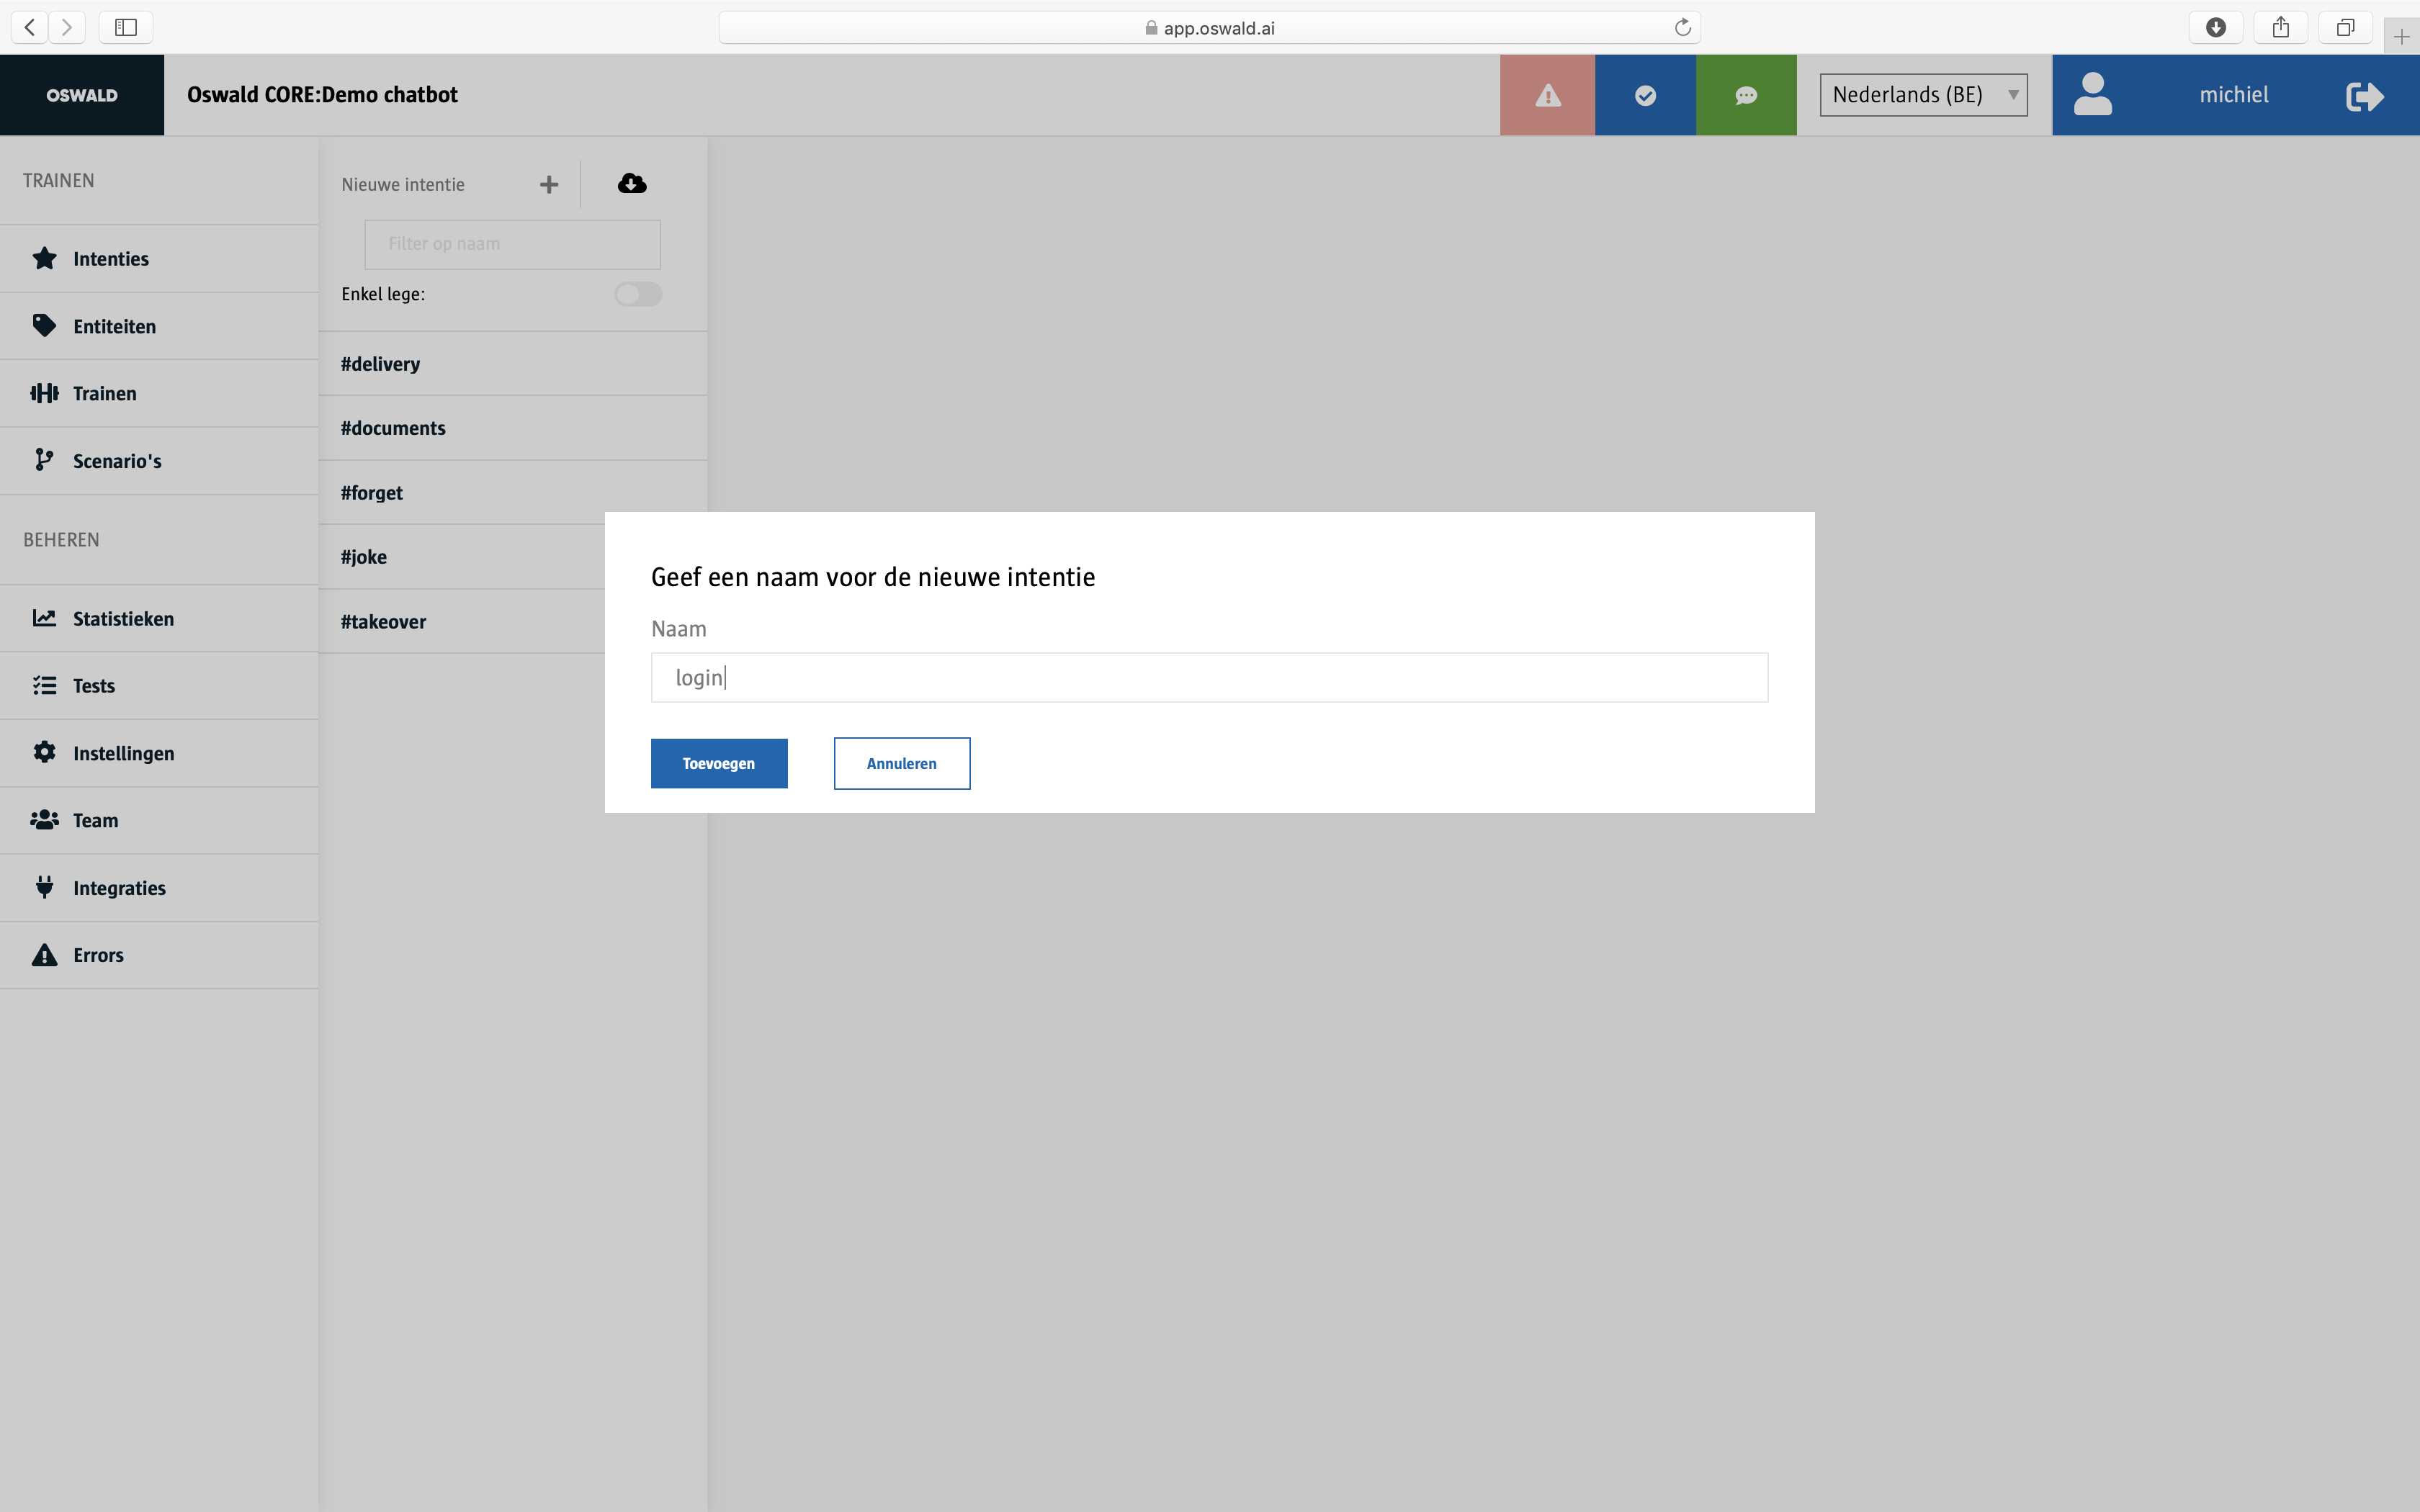Click the Naam input field containing login
This screenshot has height=1512, width=2420.
(1209, 678)
